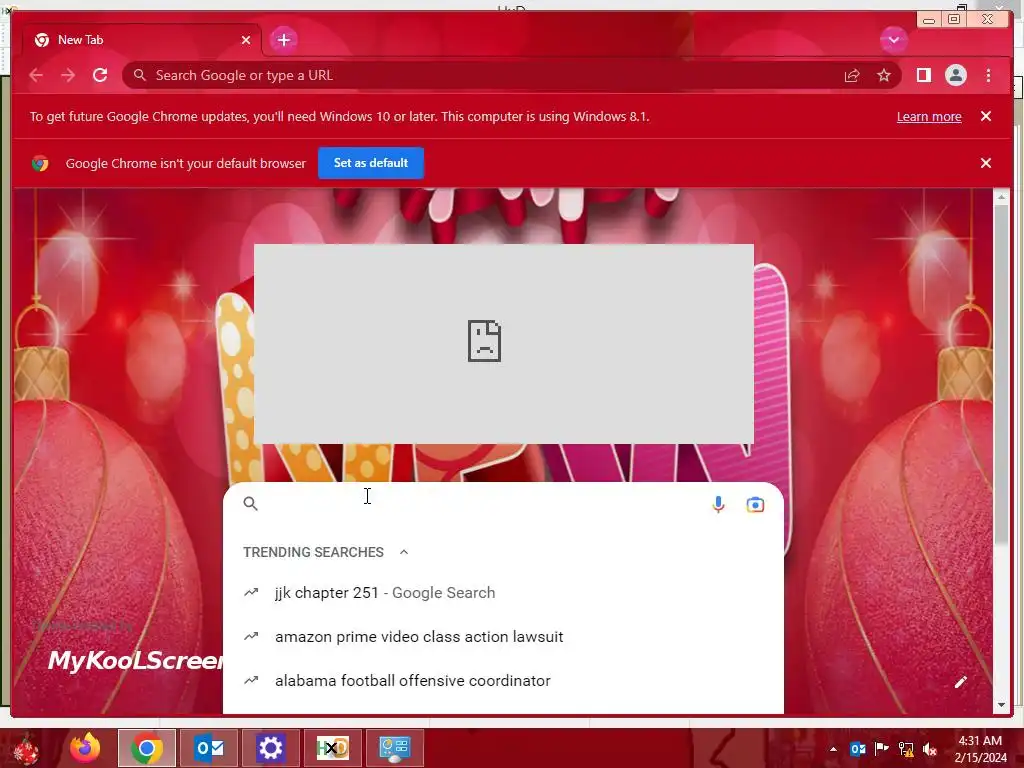Click the browser back arrow

click(x=36, y=75)
